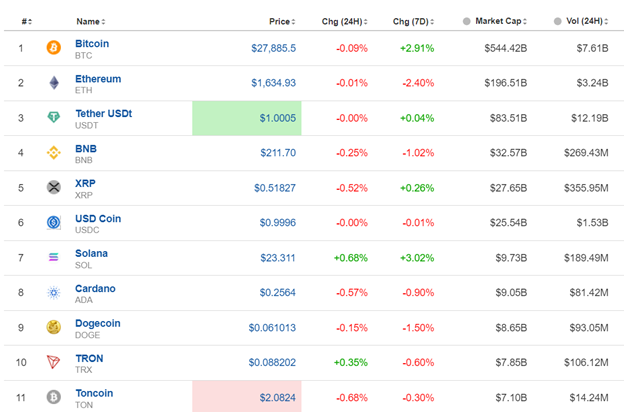The width and height of the screenshot is (624, 412).
Task: Sort by Chg (7D) column header
Action: tap(413, 21)
